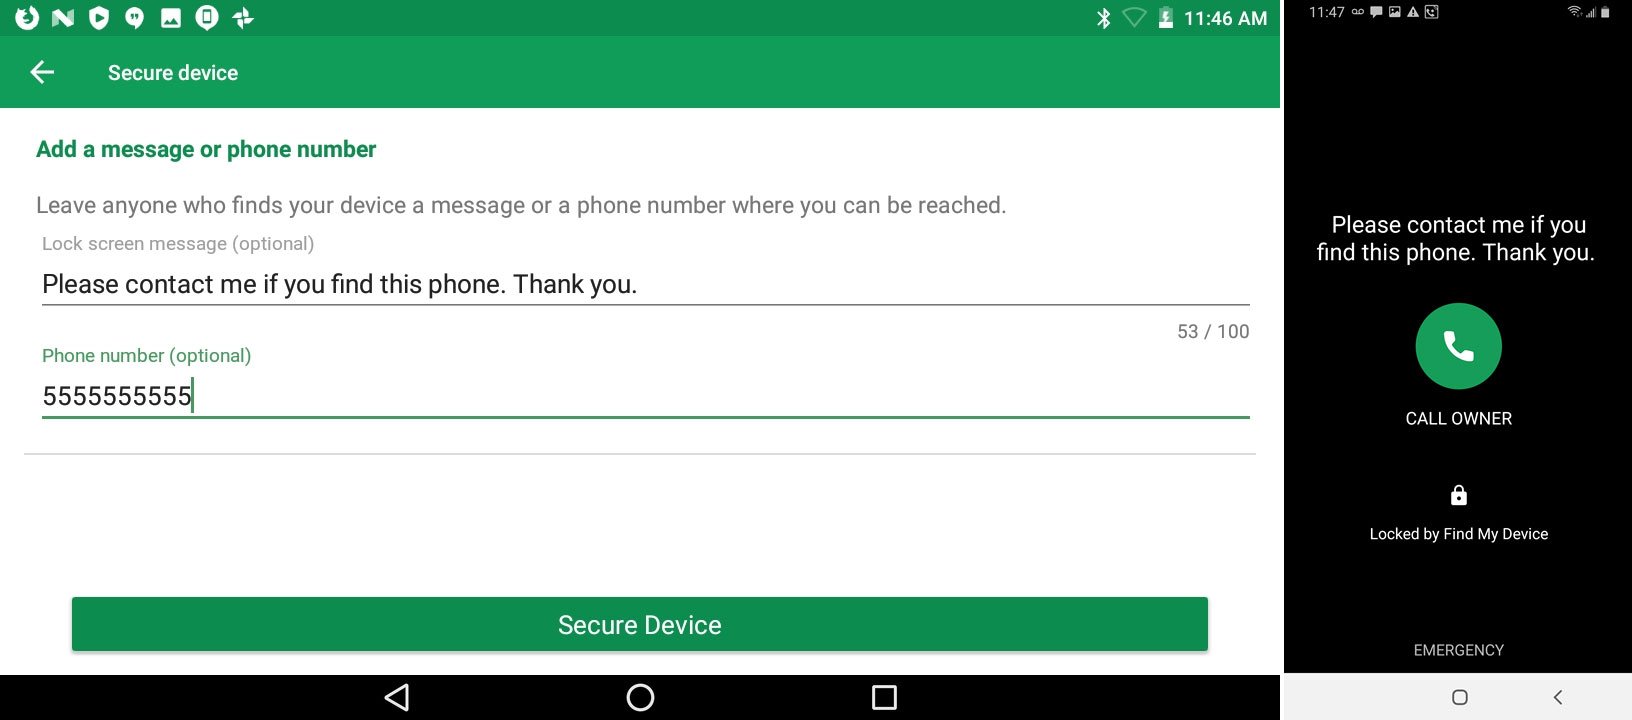Focus the Lock screen message field
The width and height of the screenshot is (1632, 720).
646,284
